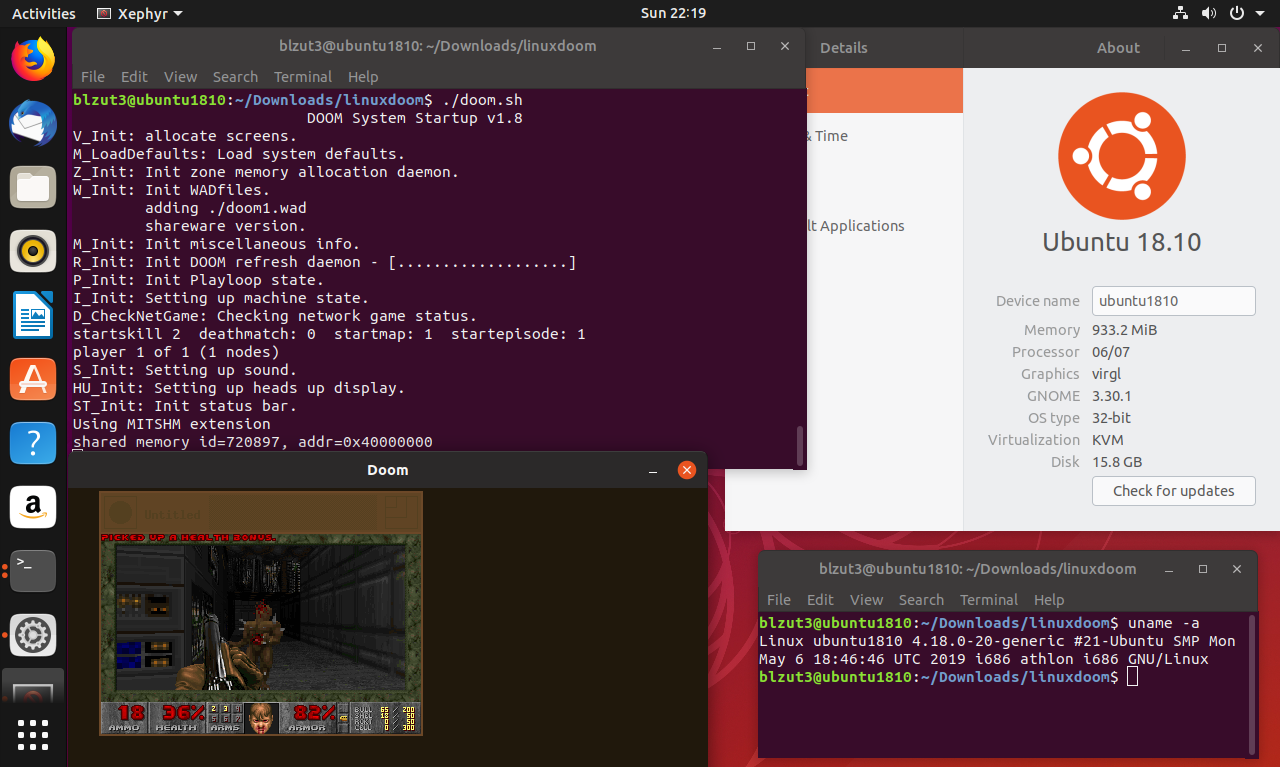This screenshot has width=1280, height=767.
Task: Open the Settings dock icon
Action: point(33,635)
